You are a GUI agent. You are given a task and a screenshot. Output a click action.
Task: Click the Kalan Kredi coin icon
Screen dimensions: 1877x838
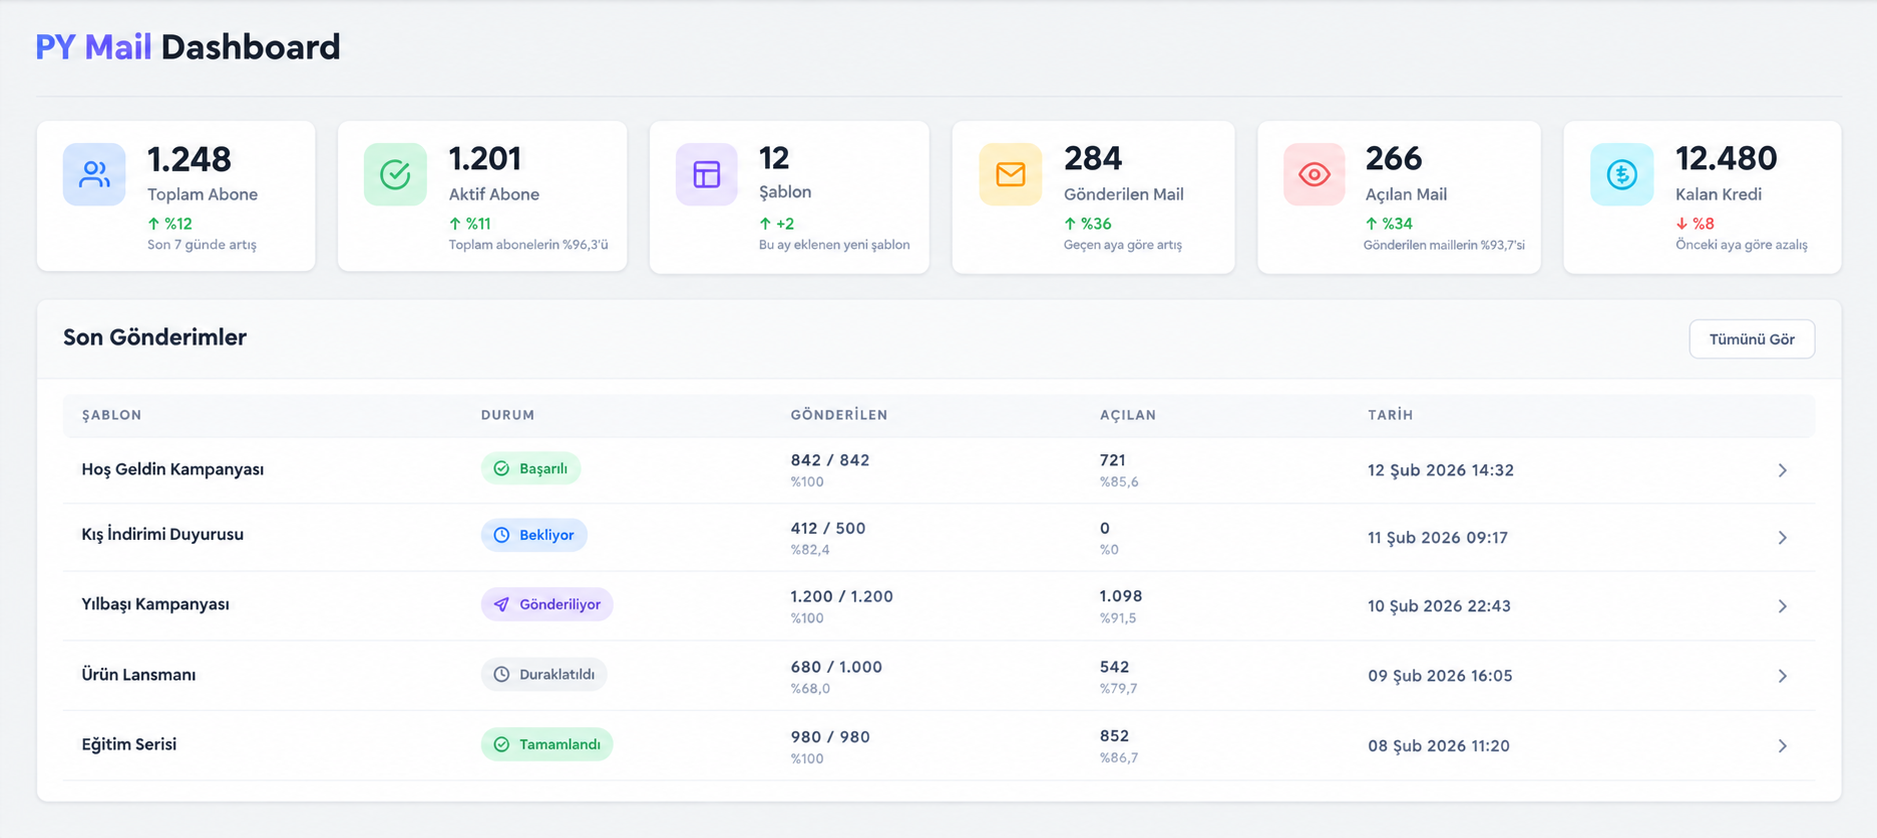(x=1622, y=174)
